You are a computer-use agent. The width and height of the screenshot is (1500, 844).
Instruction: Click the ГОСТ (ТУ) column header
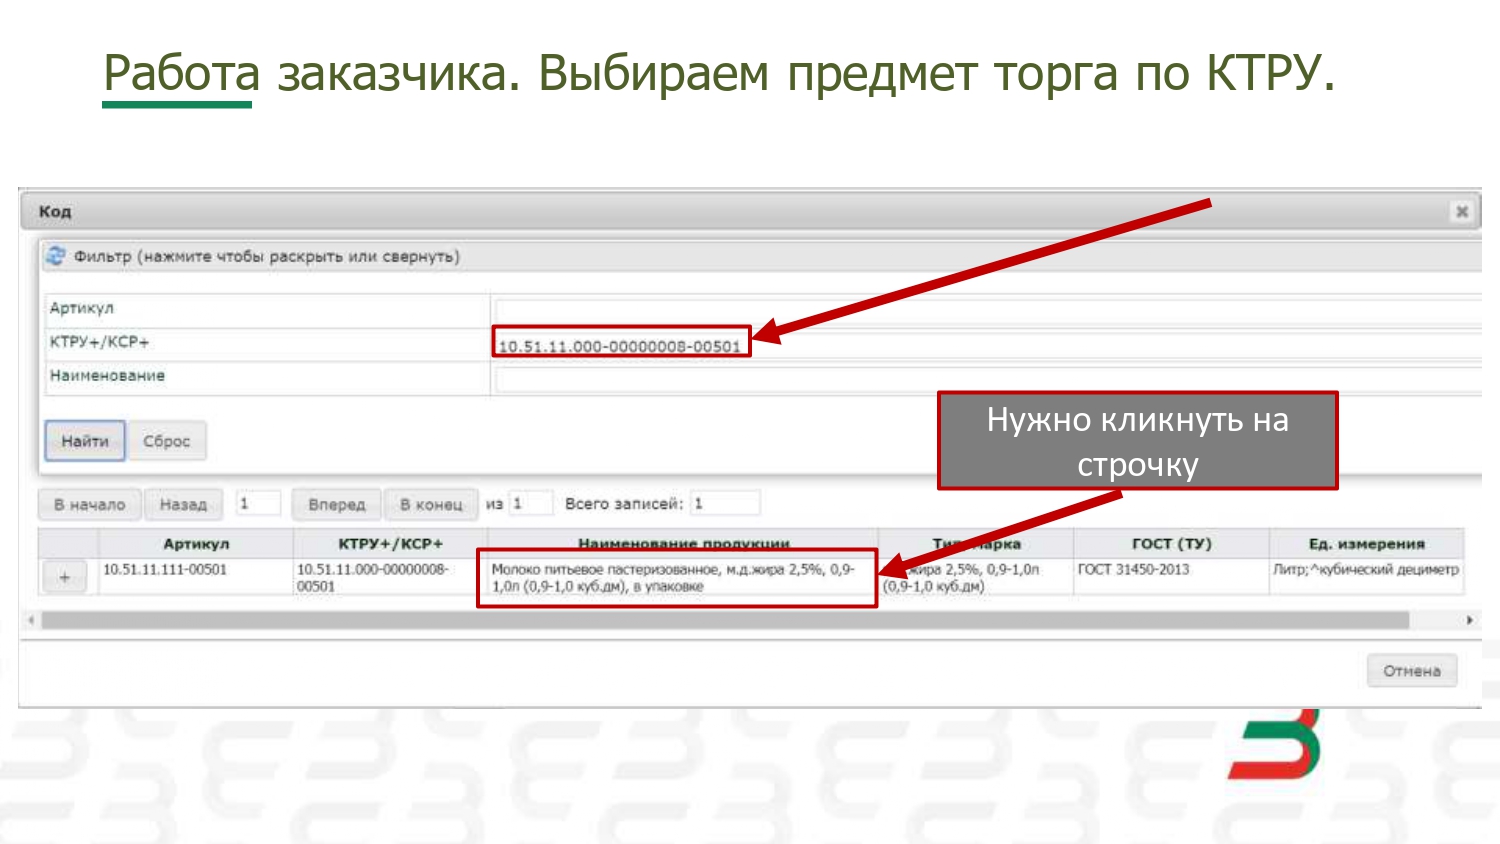1170,544
